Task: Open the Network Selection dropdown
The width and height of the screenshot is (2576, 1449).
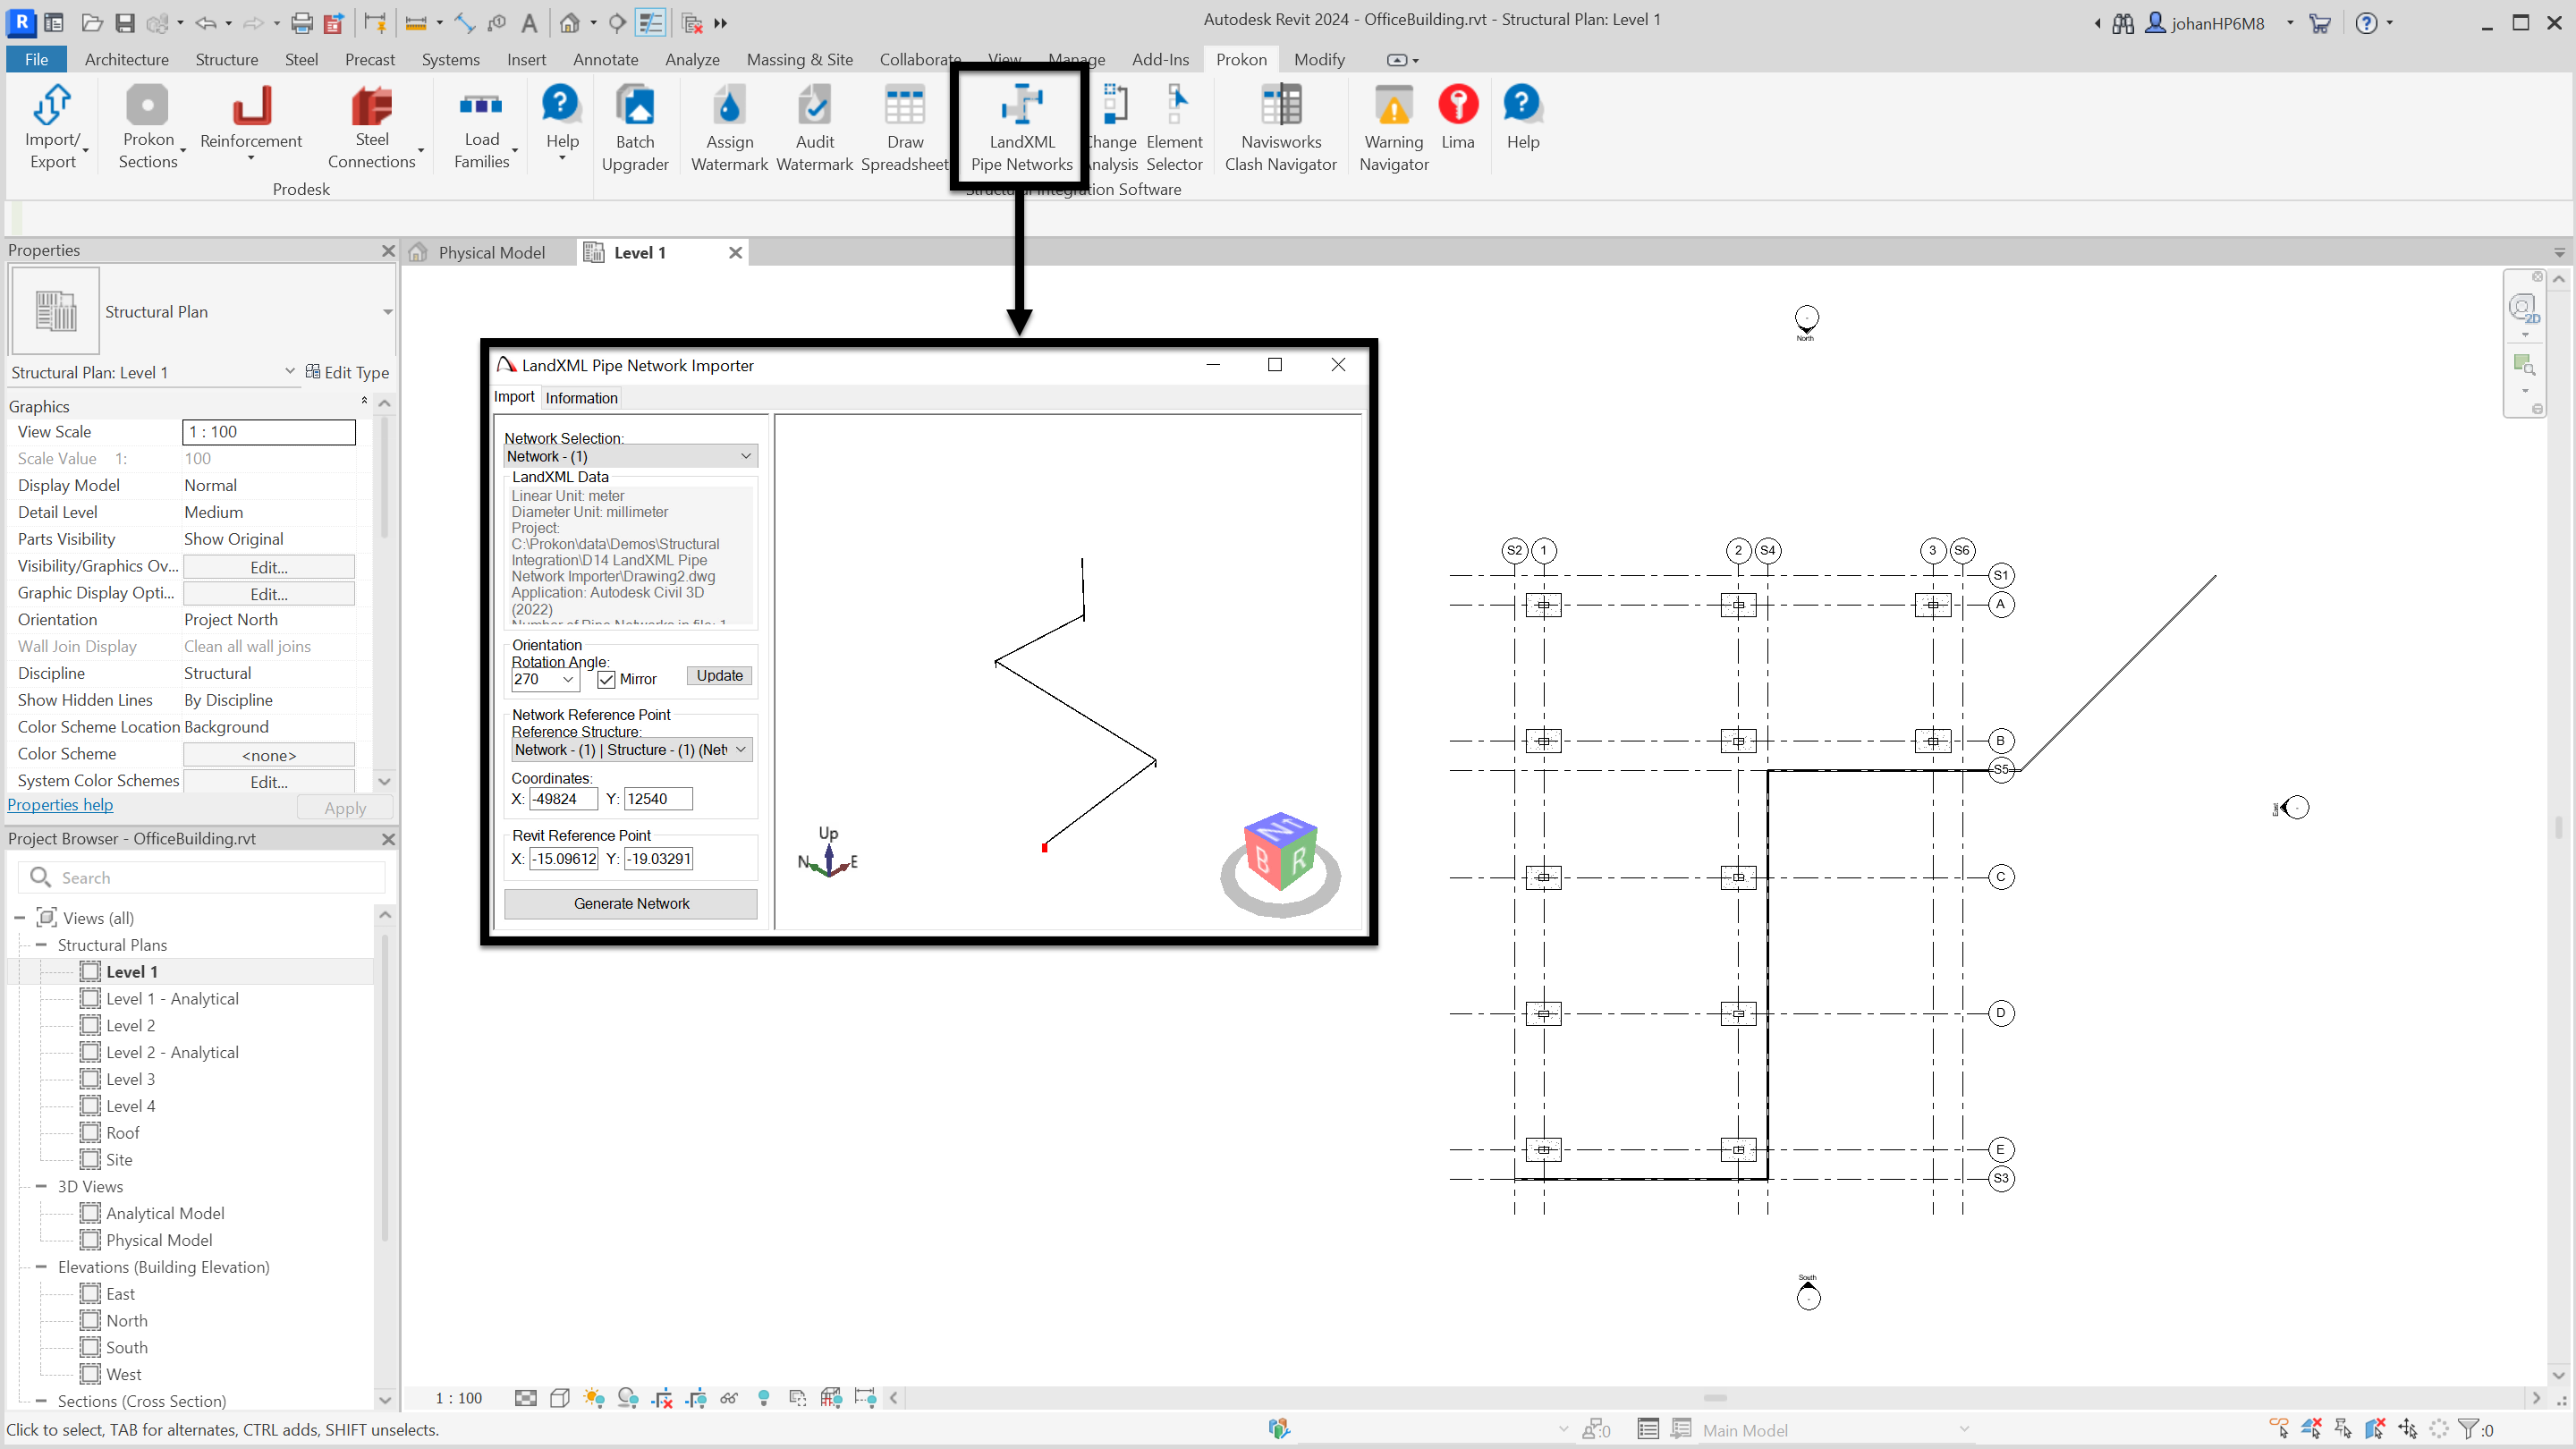Action: click(x=745, y=457)
